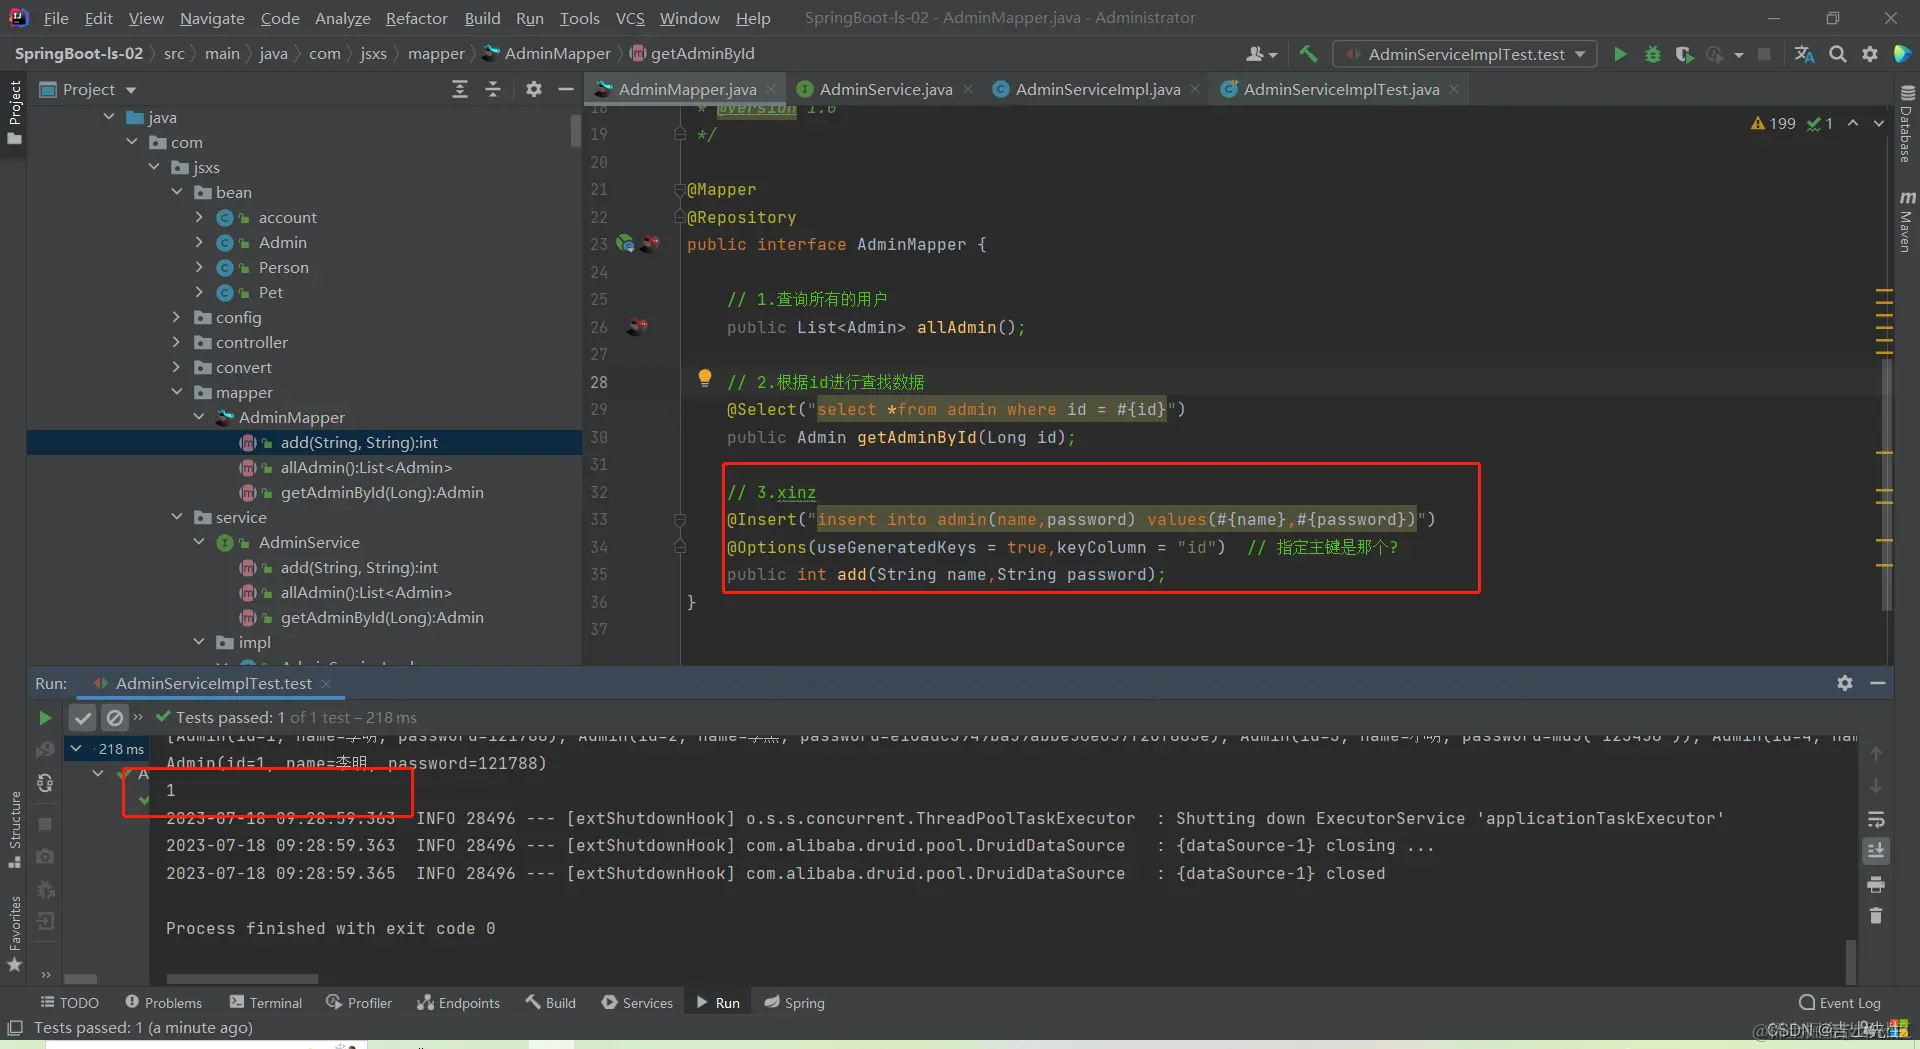Toggle Show Ignored tests filter
This screenshot has width=1920, height=1049.
pos(115,718)
